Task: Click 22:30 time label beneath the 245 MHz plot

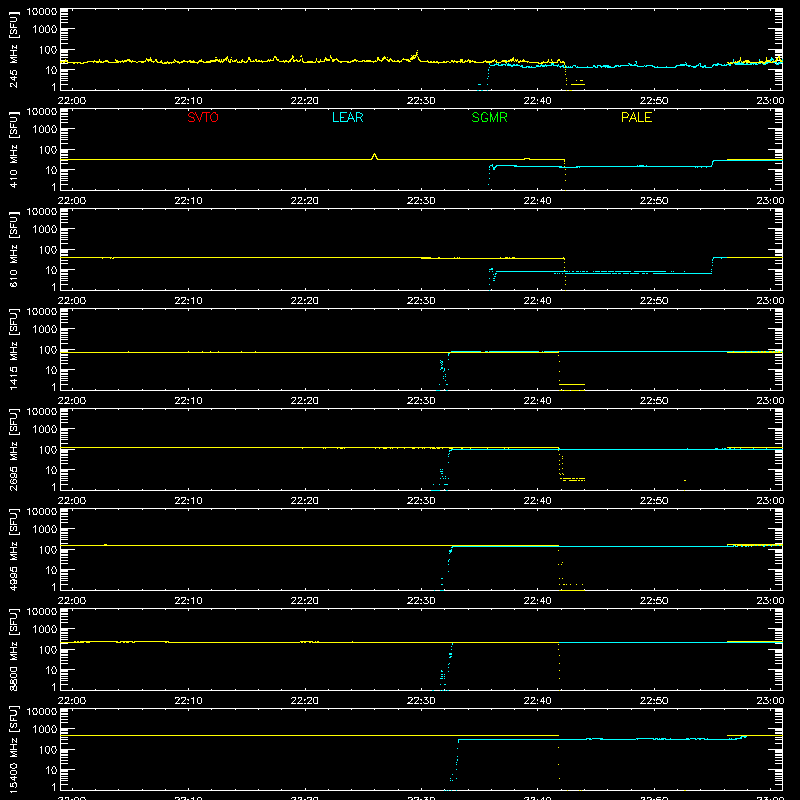Action: [x=421, y=101]
